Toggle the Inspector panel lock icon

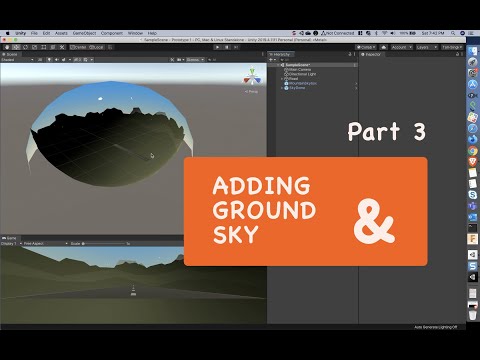click(457, 54)
